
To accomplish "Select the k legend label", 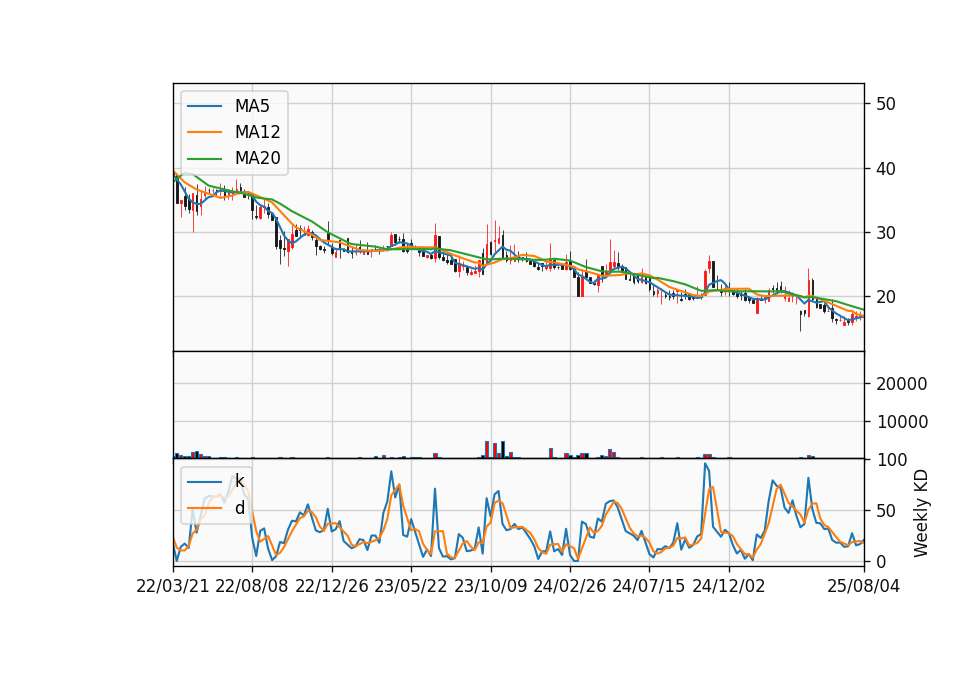I will pyautogui.click(x=239, y=481).
